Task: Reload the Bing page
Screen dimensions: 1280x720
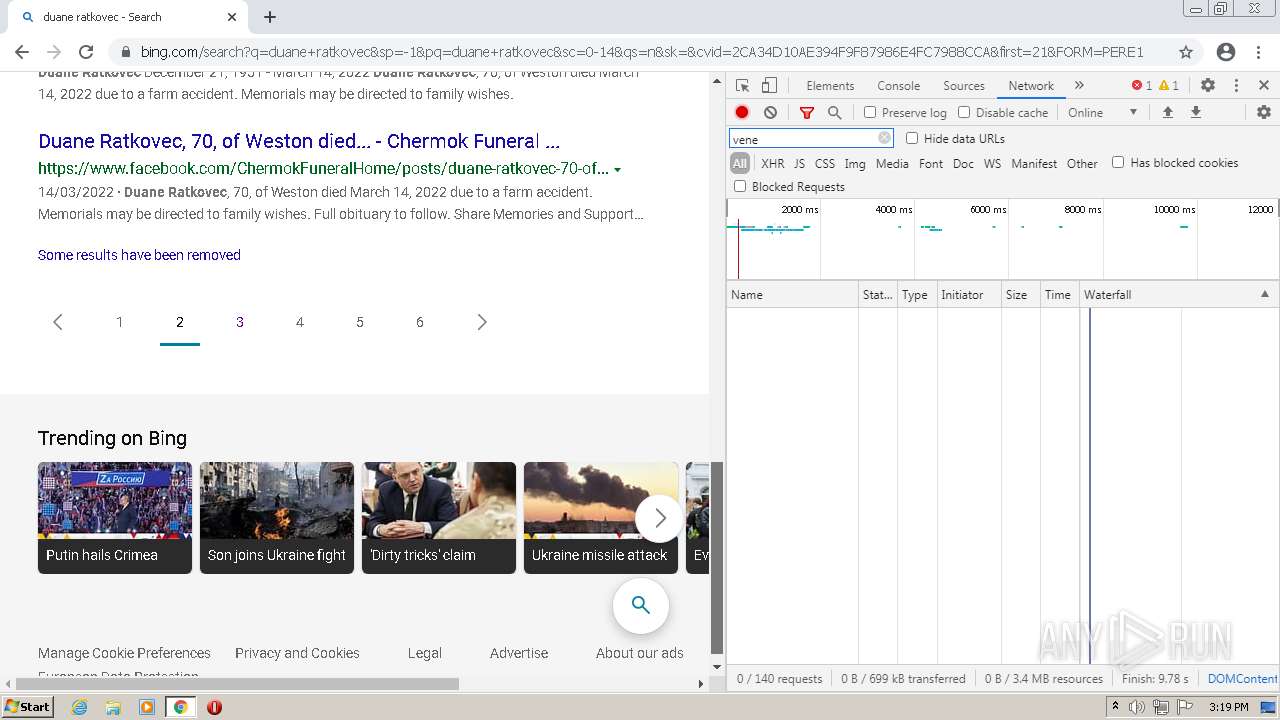Action: (x=86, y=52)
